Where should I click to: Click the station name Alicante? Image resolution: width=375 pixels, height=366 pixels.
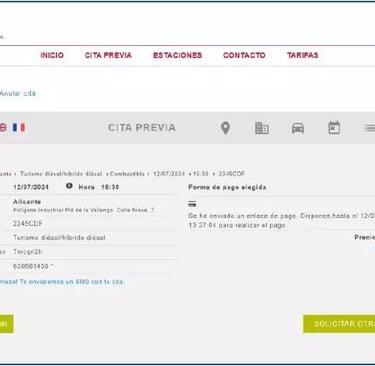pos(27,202)
